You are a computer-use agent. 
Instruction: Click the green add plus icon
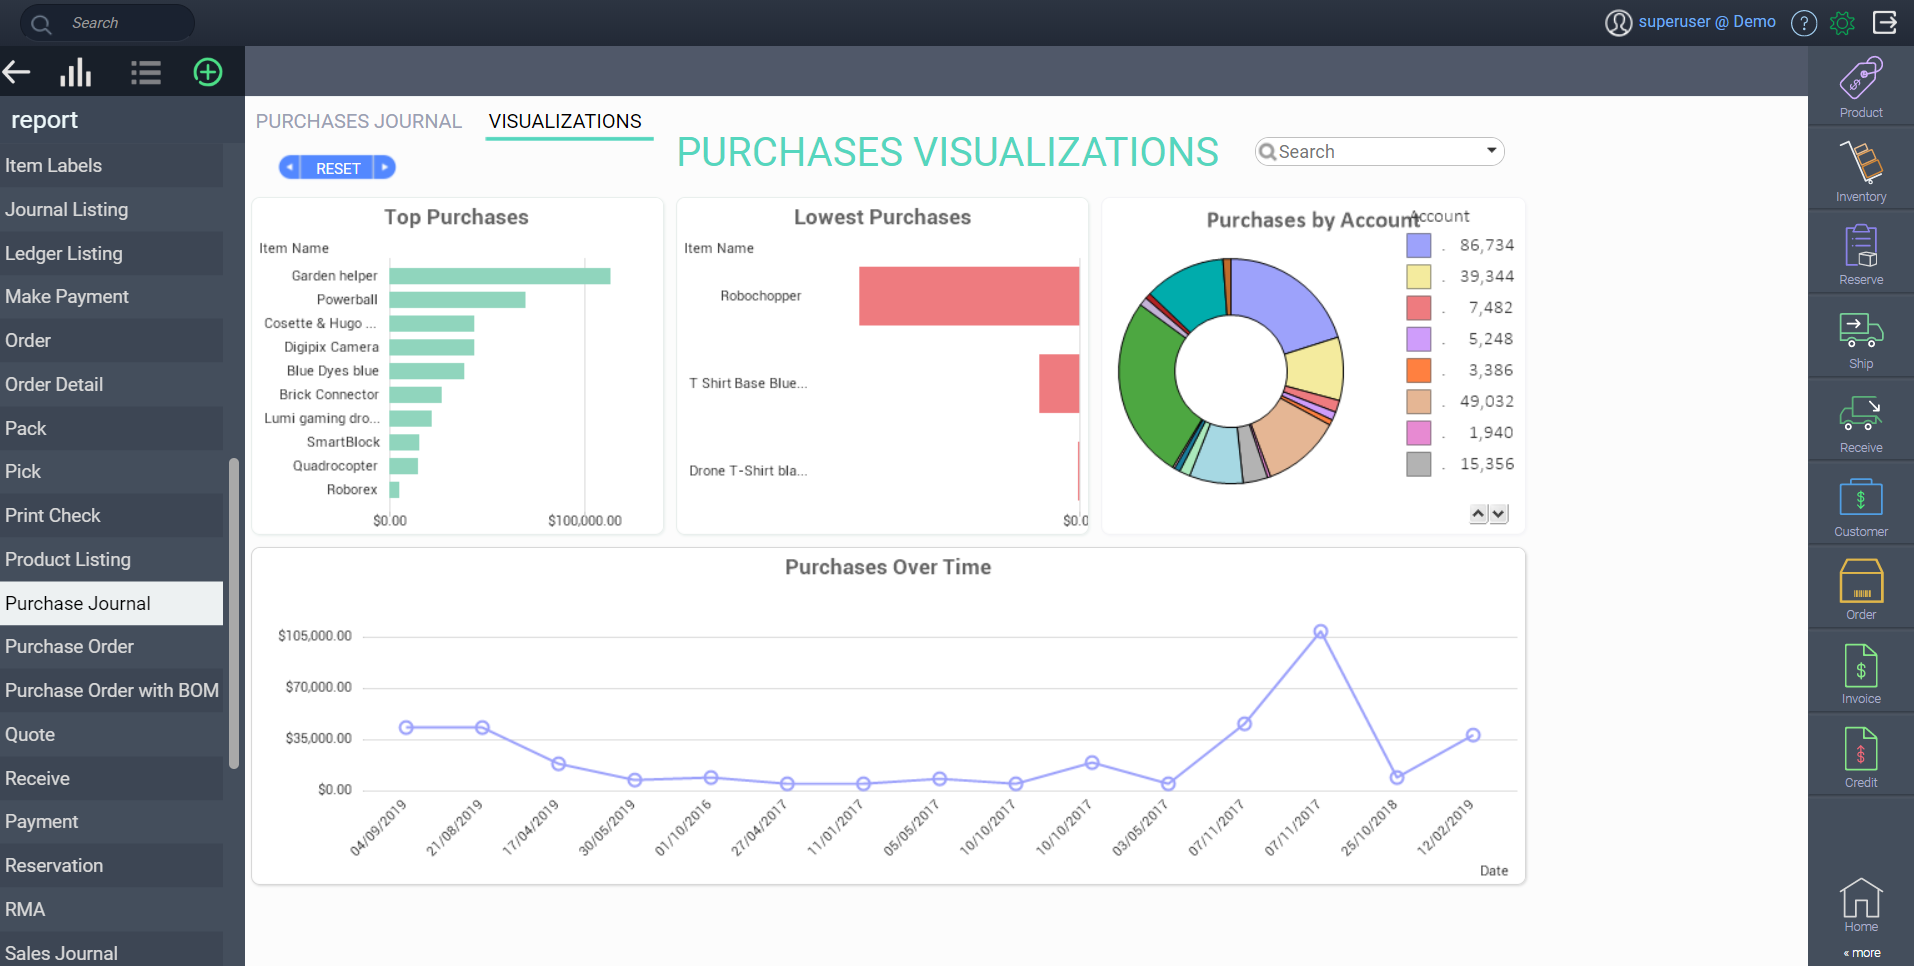tap(208, 72)
